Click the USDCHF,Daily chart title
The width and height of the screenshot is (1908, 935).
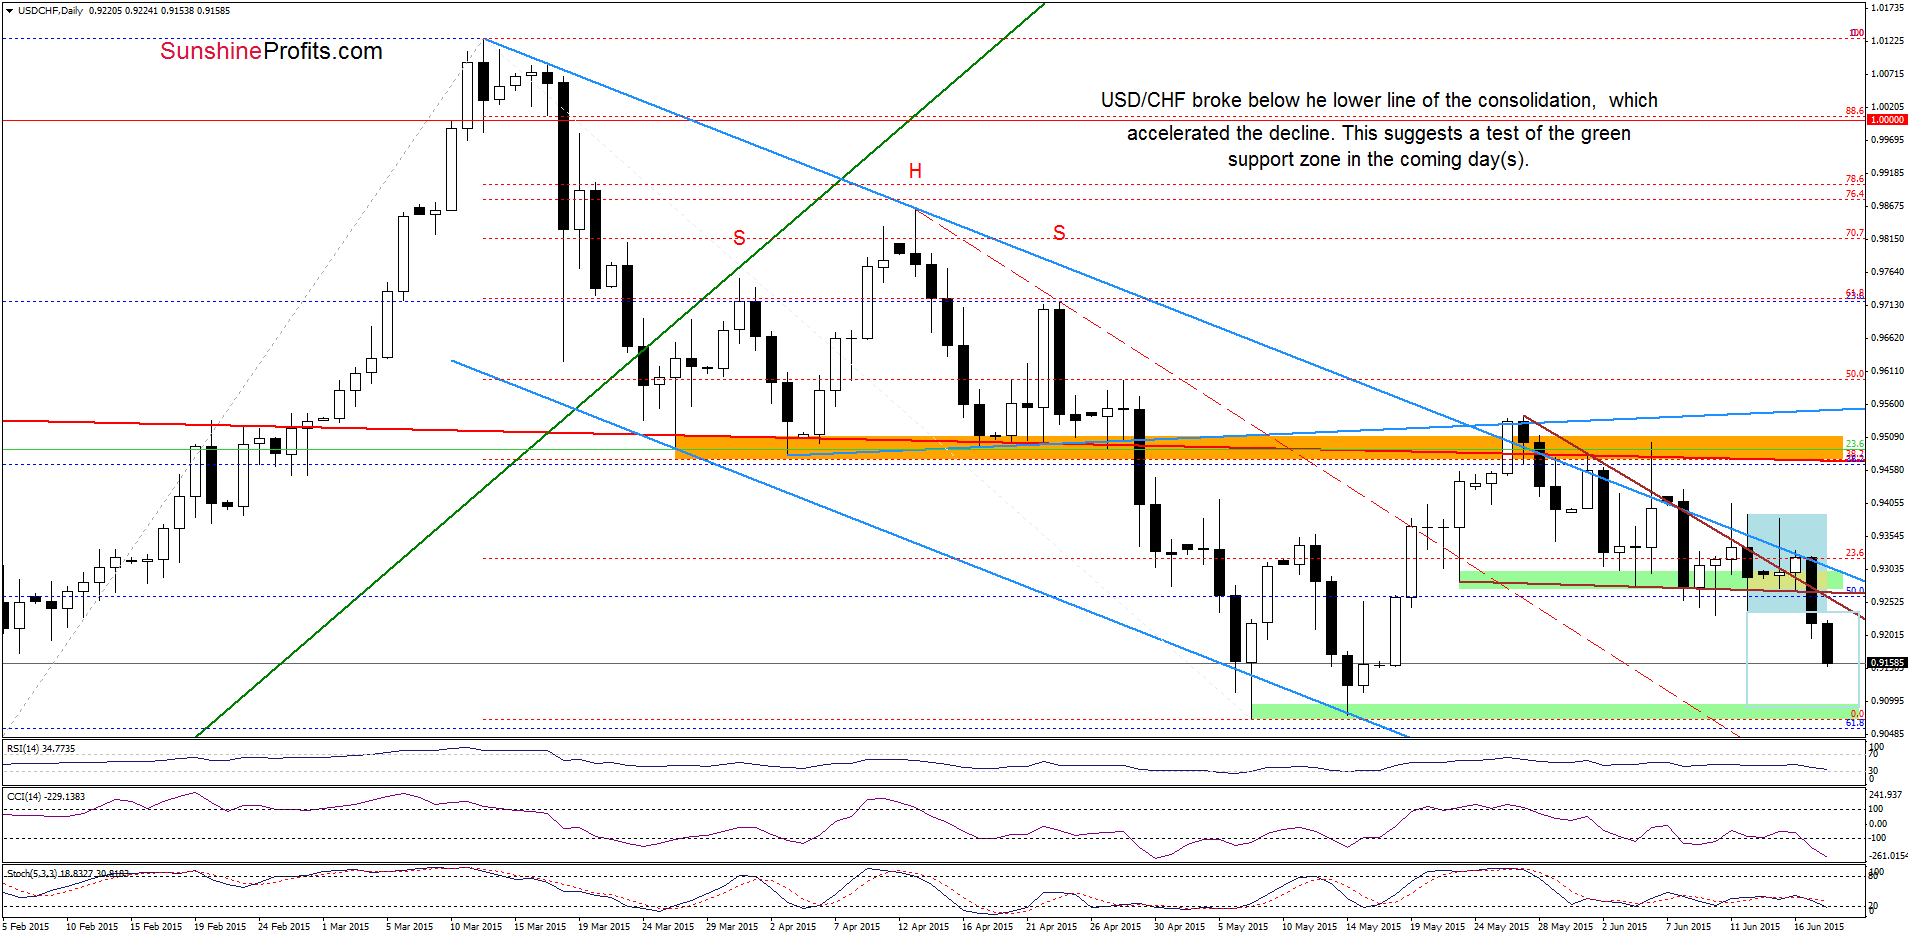pos(50,11)
